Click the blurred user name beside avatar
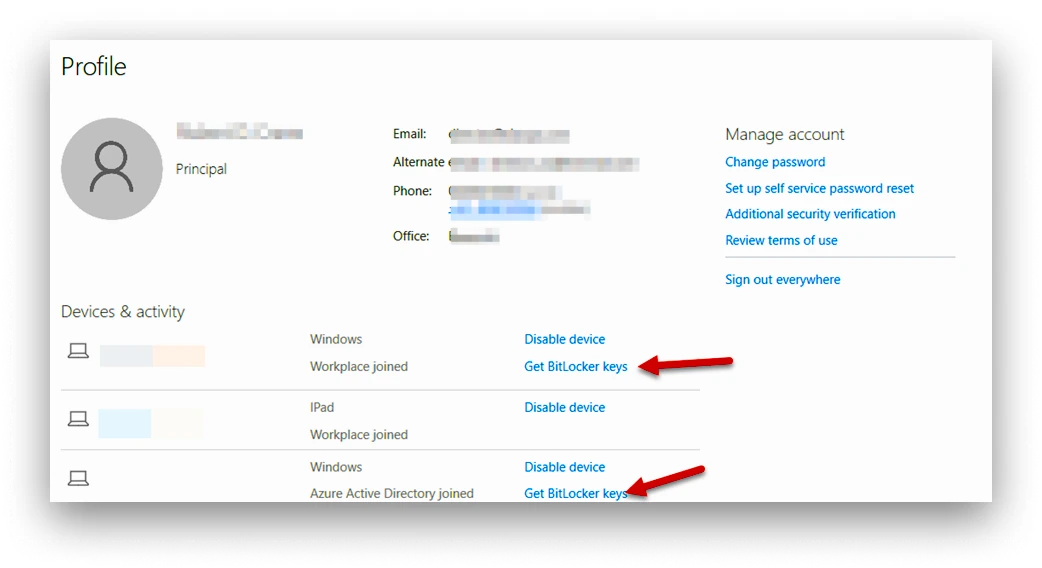Screen dimensions: 1042x568 239,132
